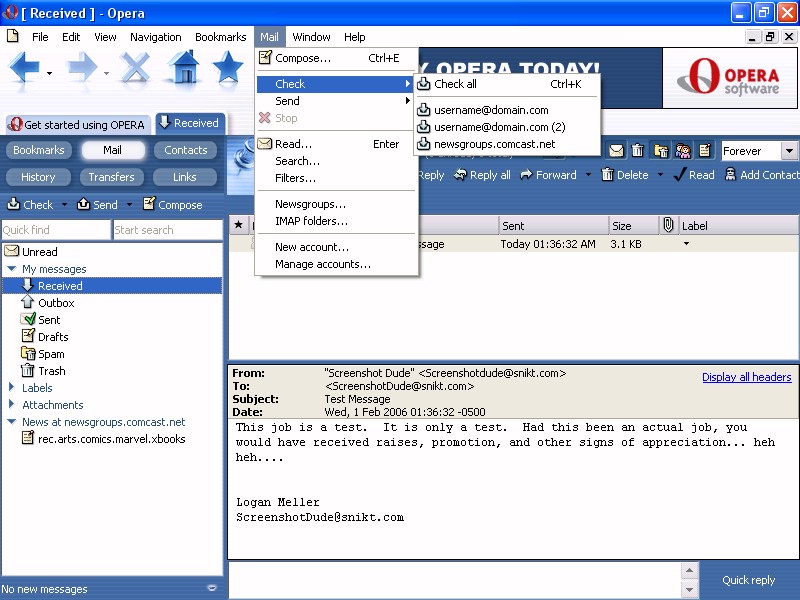The width and height of the screenshot is (800, 600).
Task: Open Back button history dropdown arrow
Action: [x=49, y=73]
